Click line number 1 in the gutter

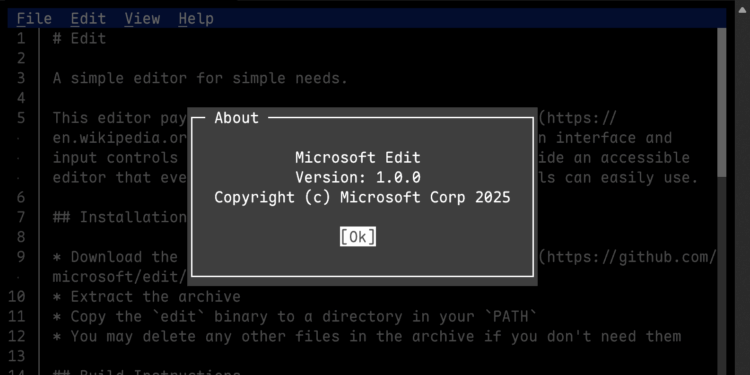point(21,38)
